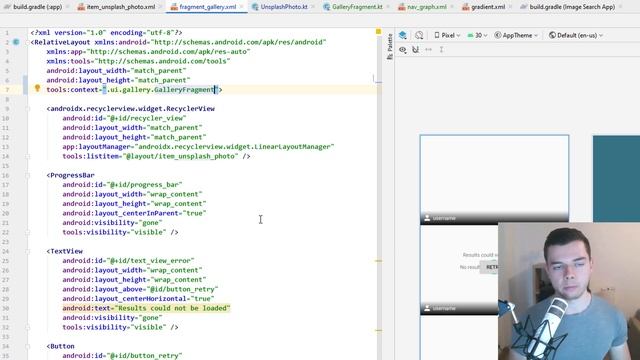
Task: Open the Palette side panel
Action: (390, 47)
